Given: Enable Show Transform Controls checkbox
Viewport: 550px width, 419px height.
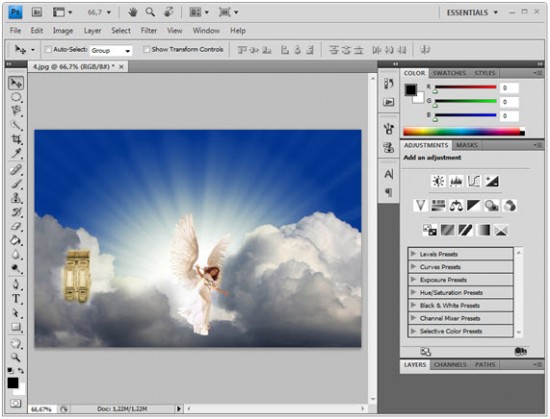Looking at the screenshot, I should tap(146, 49).
